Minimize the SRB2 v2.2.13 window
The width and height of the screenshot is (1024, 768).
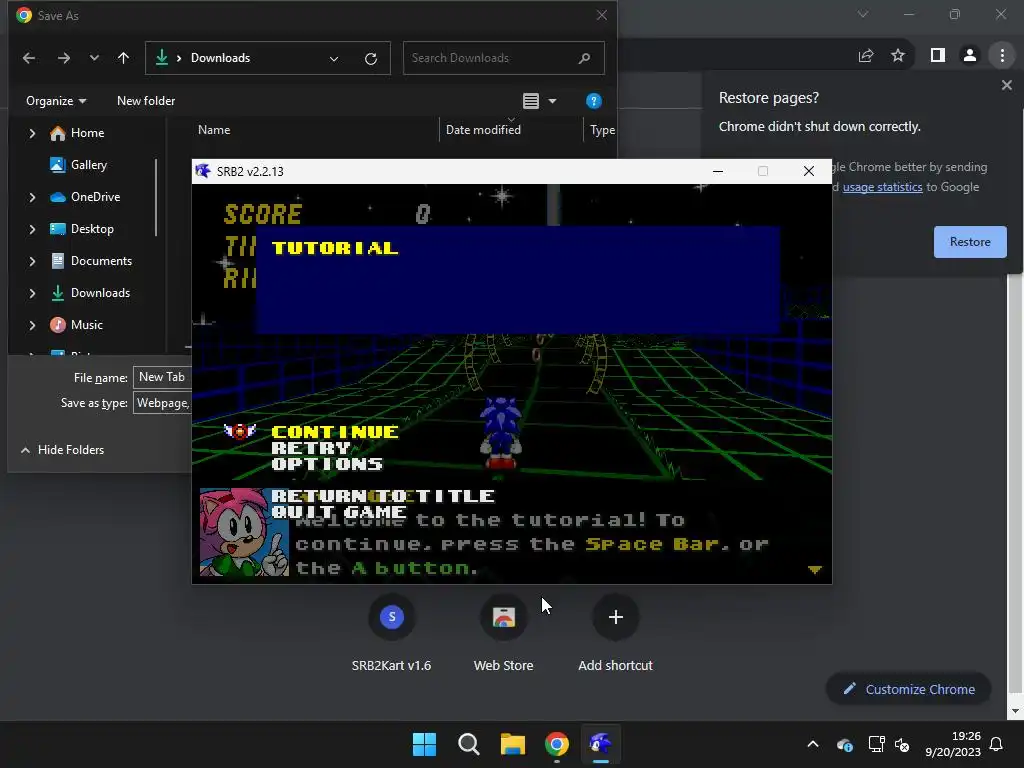tap(718, 171)
